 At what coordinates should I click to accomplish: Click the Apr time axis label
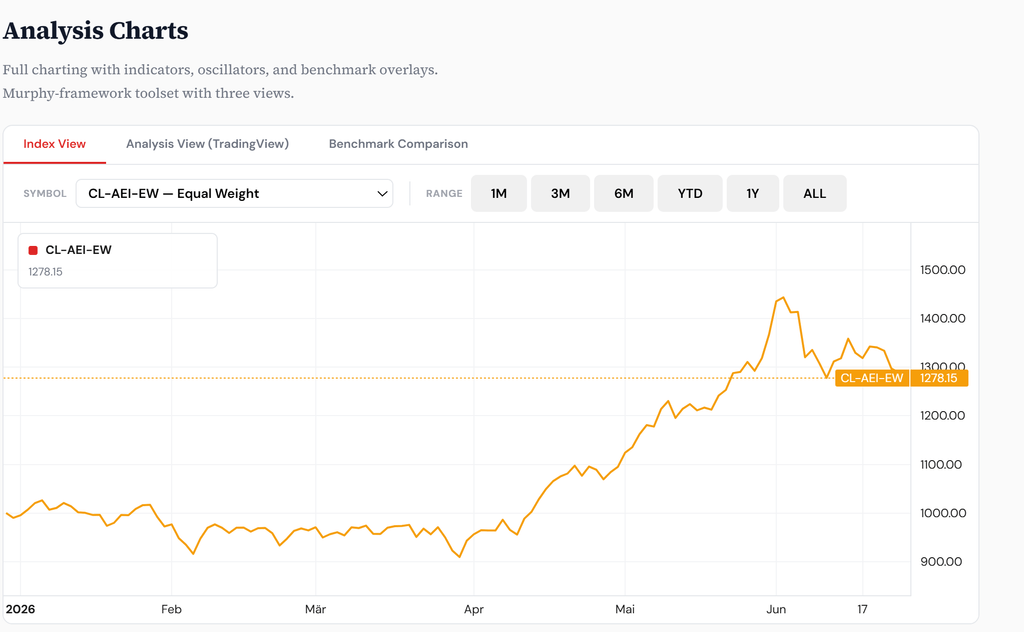473,609
